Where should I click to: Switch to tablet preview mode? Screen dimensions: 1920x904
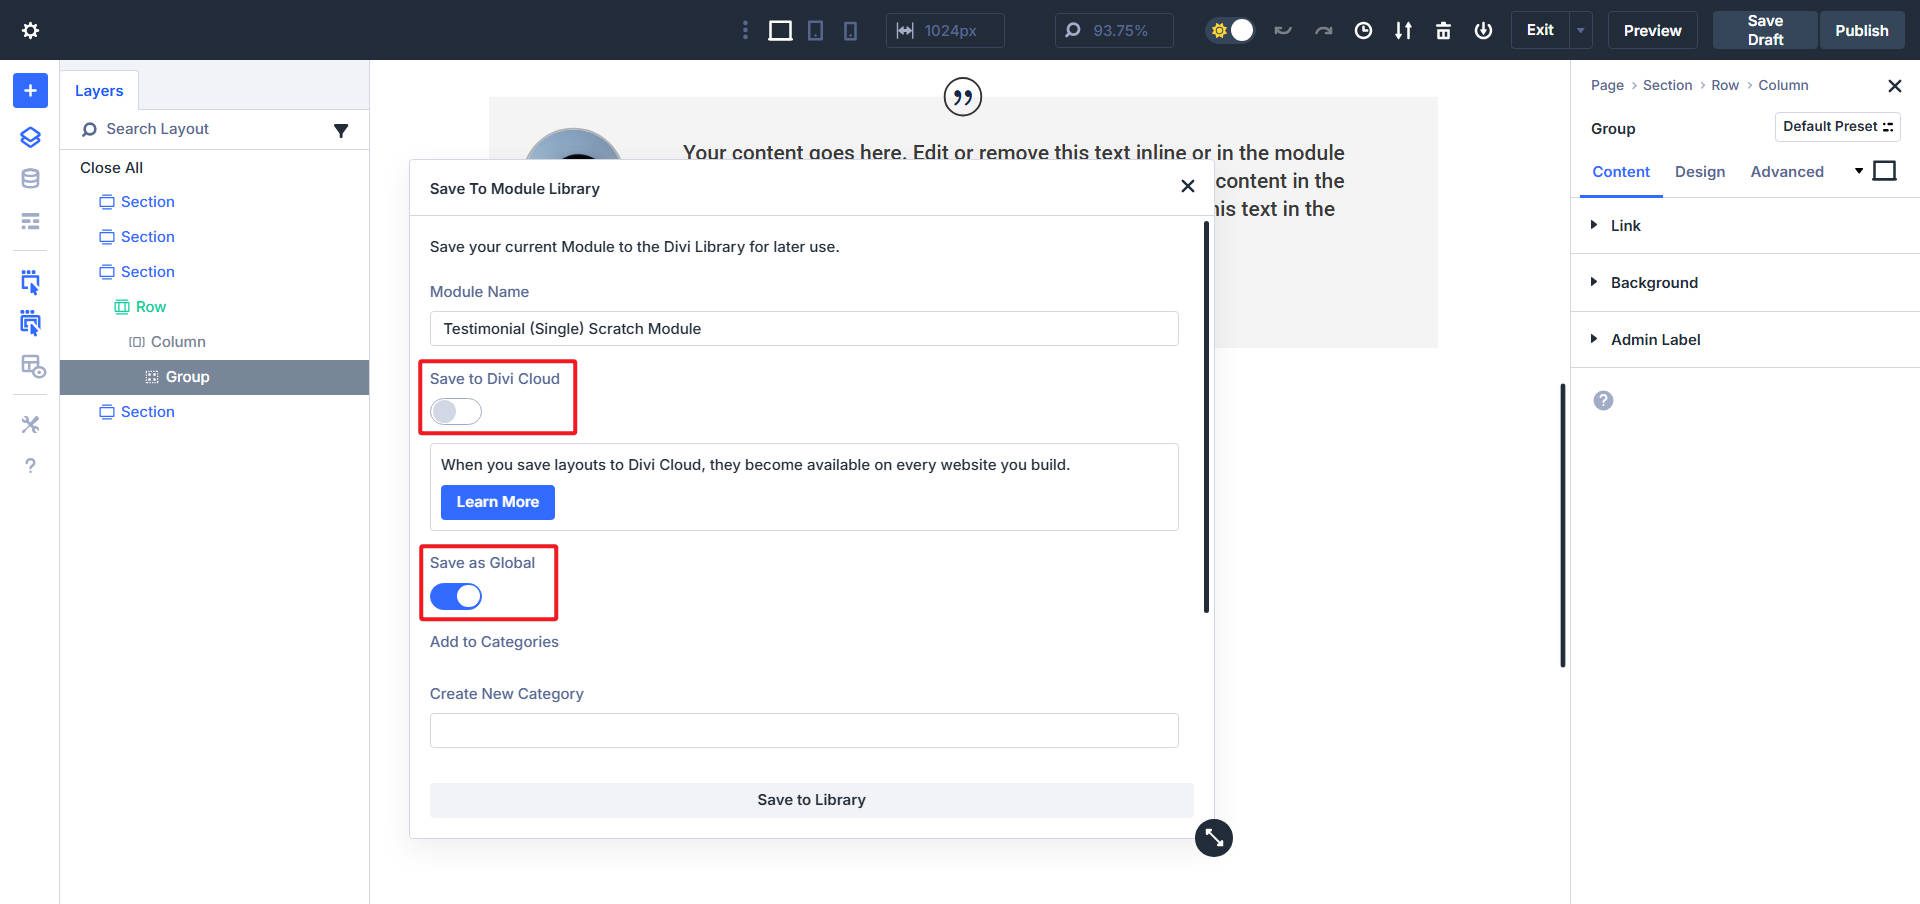tap(815, 30)
